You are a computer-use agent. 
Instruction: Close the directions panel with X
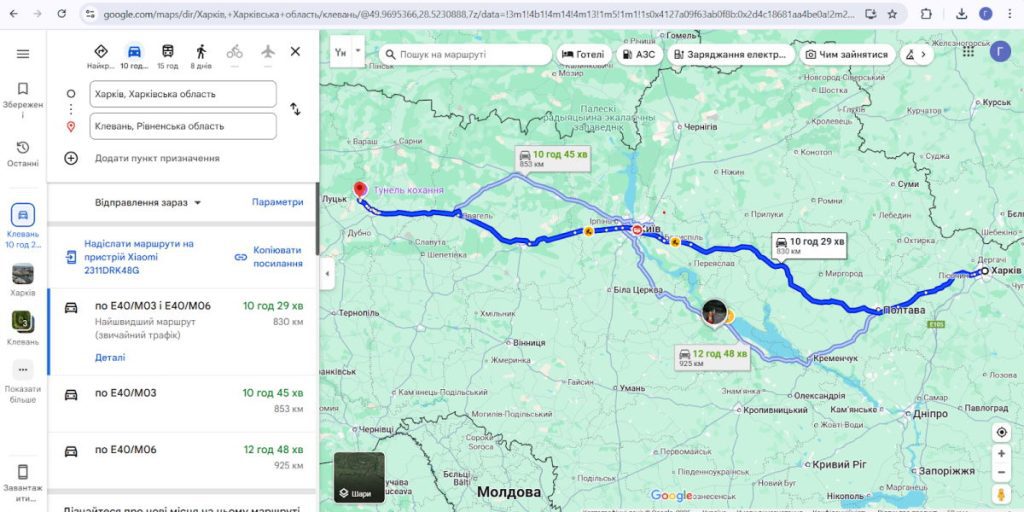click(295, 52)
